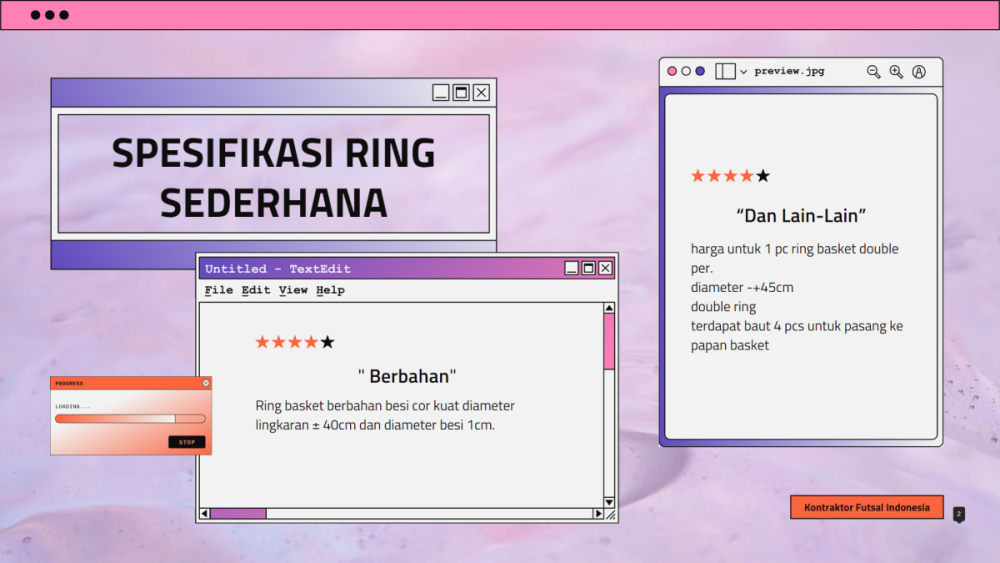This screenshot has width=1000, height=563.
Task: Click the white dot in preview.jpg title bar
Action: 686,71
